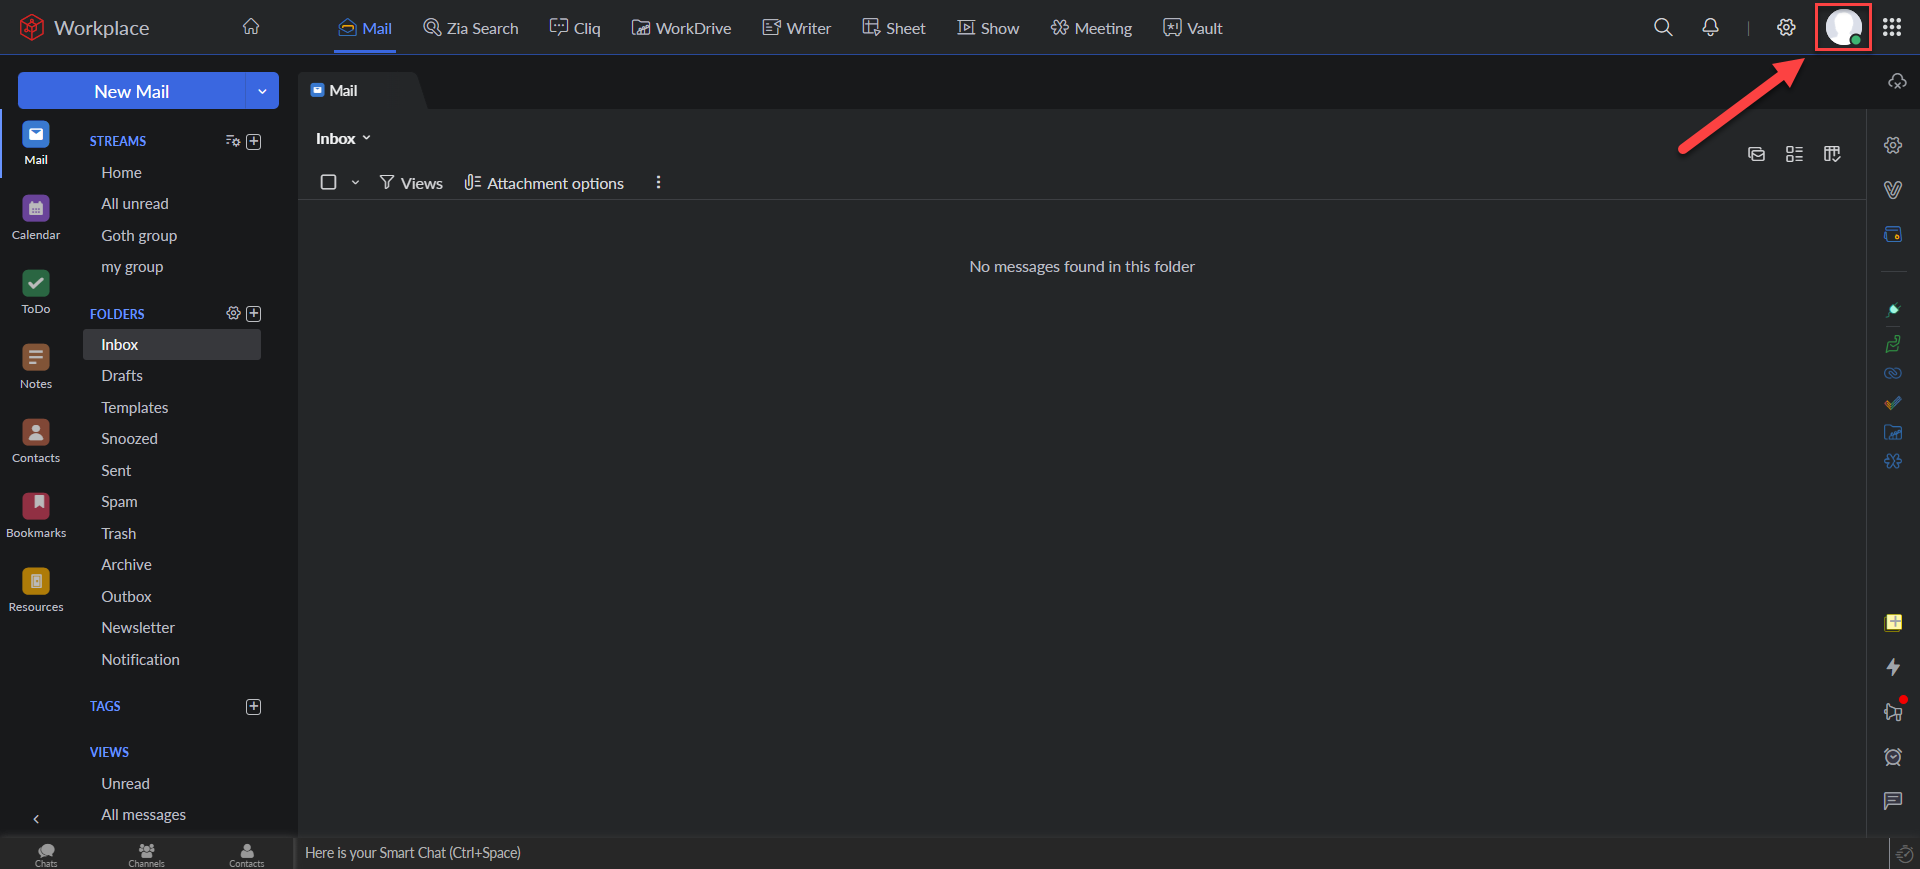Open Attachment options in toolbar

tap(544, 183)
